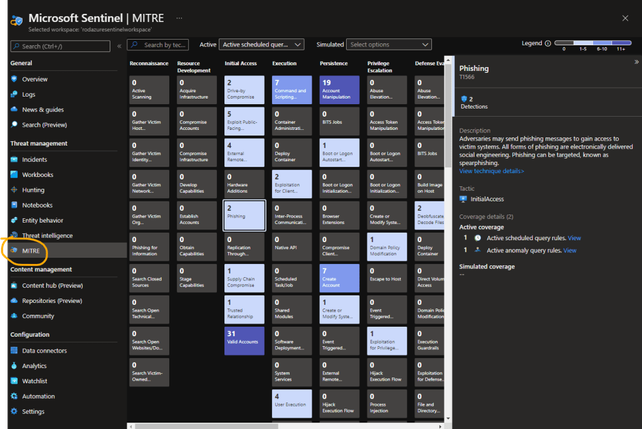This screenshot has height=429, width=642.
Task: Collapse the Phishing details panel chevron
Action: [x=636, y=62]
